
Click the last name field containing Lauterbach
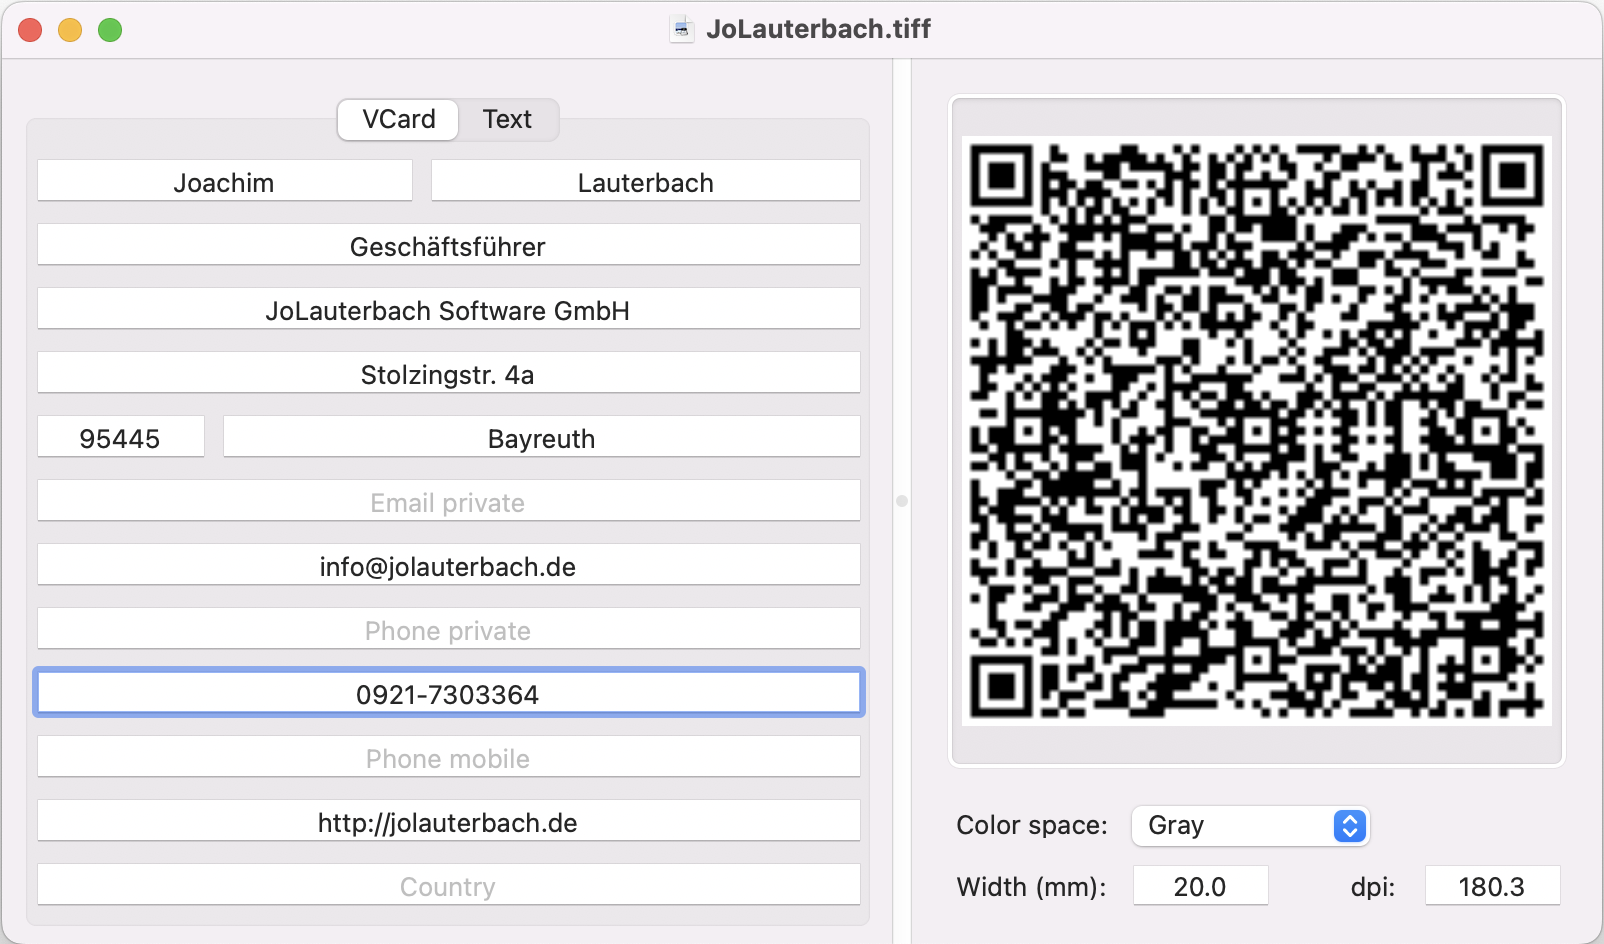click(x=645, y=182)
